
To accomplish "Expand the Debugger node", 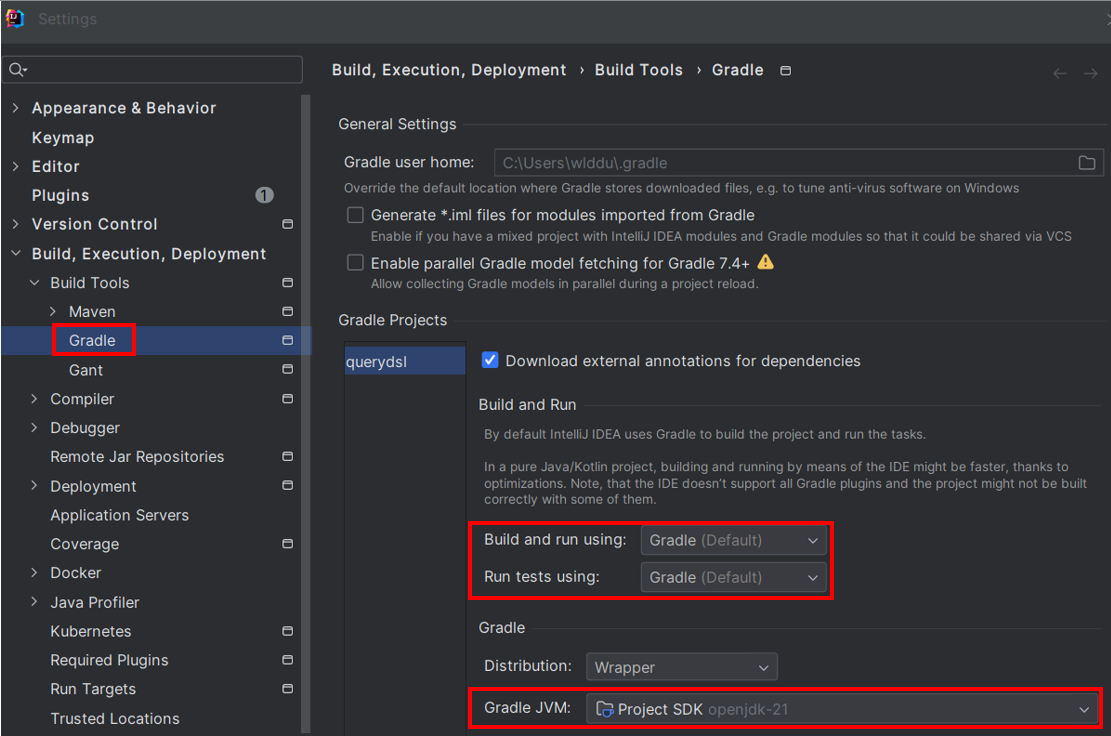I will tap(34, 428).
